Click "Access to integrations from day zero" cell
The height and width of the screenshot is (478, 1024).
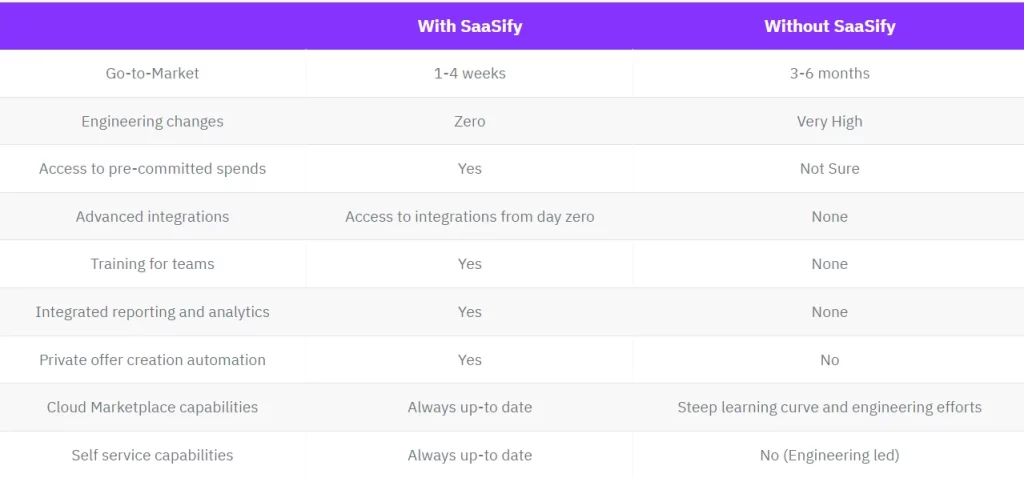pos(470,217)
